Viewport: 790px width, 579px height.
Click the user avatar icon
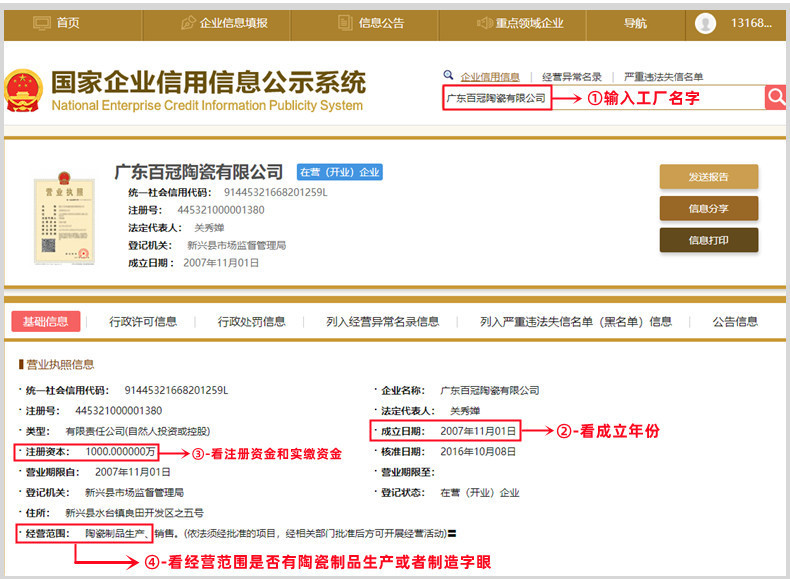[705, 23]
